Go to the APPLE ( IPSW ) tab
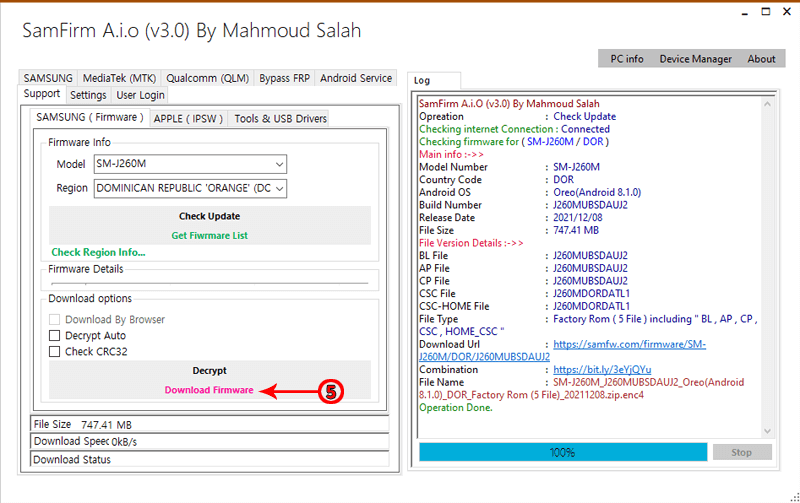 point(189,118)
